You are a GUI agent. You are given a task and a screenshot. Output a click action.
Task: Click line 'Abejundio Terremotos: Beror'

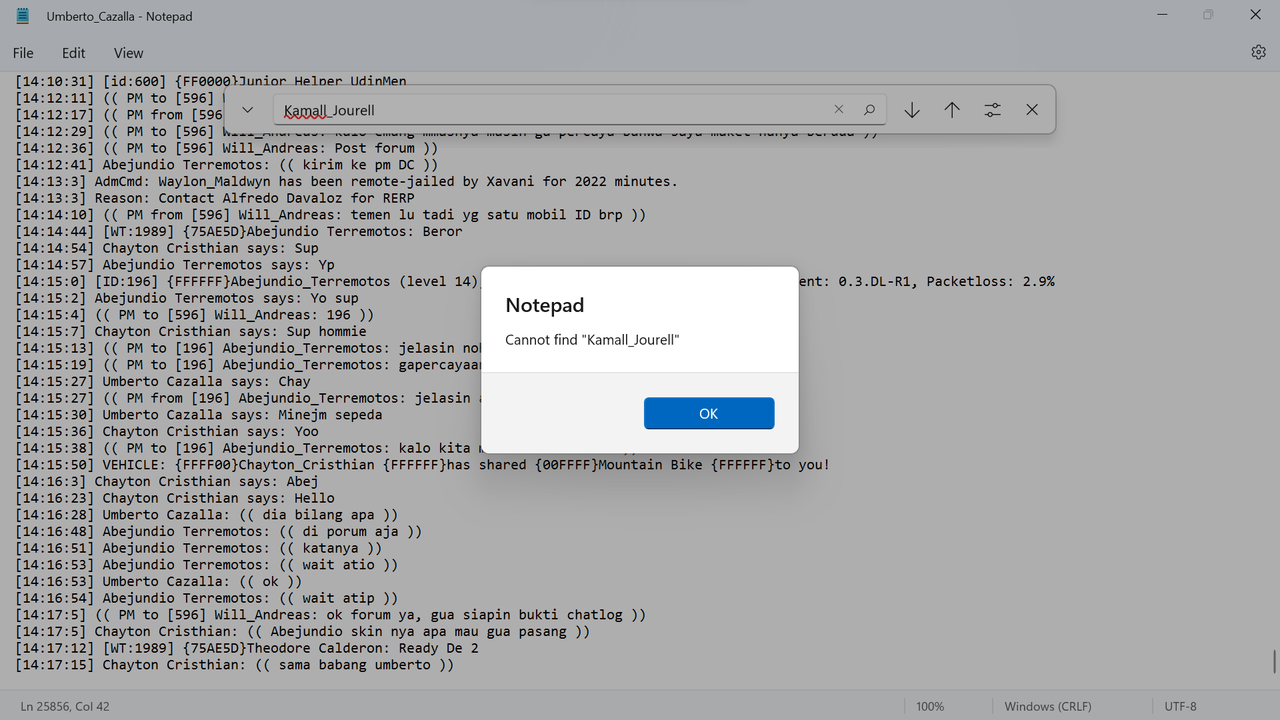click(x=238, y=231)
